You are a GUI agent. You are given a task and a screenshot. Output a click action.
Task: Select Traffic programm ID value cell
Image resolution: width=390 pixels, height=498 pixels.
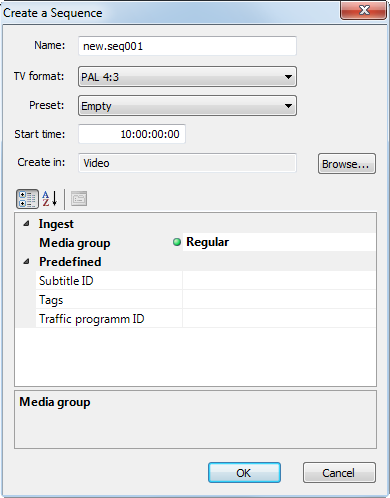coord(279,319)
